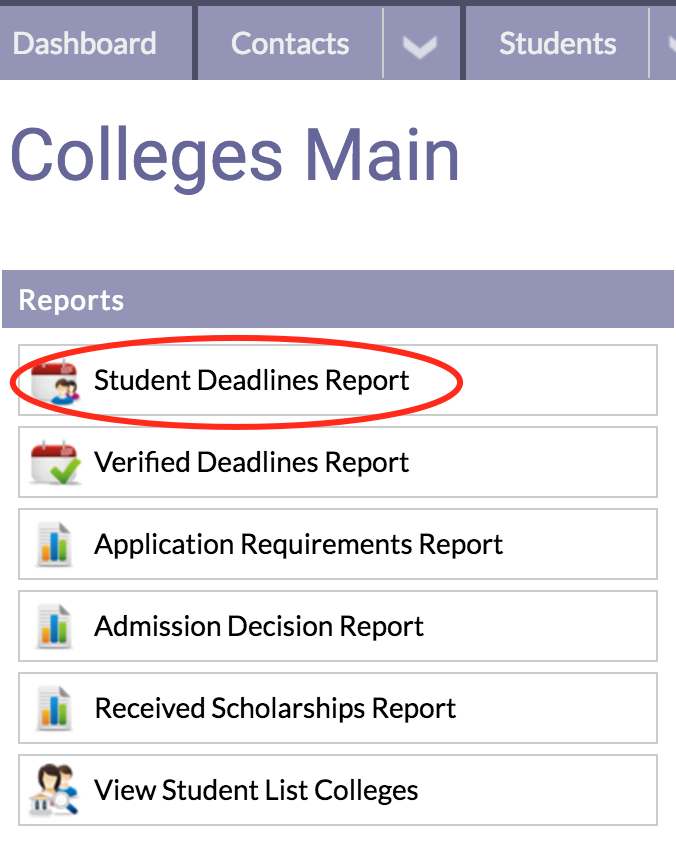
Task: Click the Colleges Main page title
Action: coord(235,156)
